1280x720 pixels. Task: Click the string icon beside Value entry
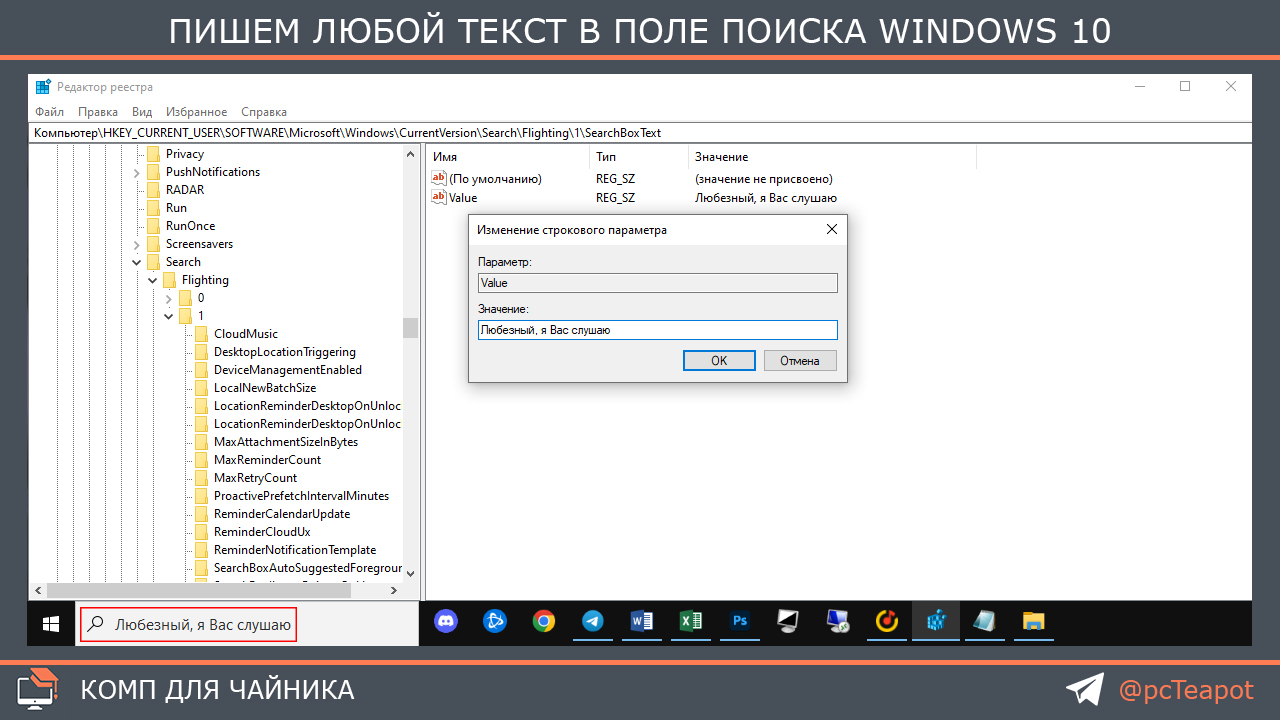pyautogui.click(x=439, y=197)
